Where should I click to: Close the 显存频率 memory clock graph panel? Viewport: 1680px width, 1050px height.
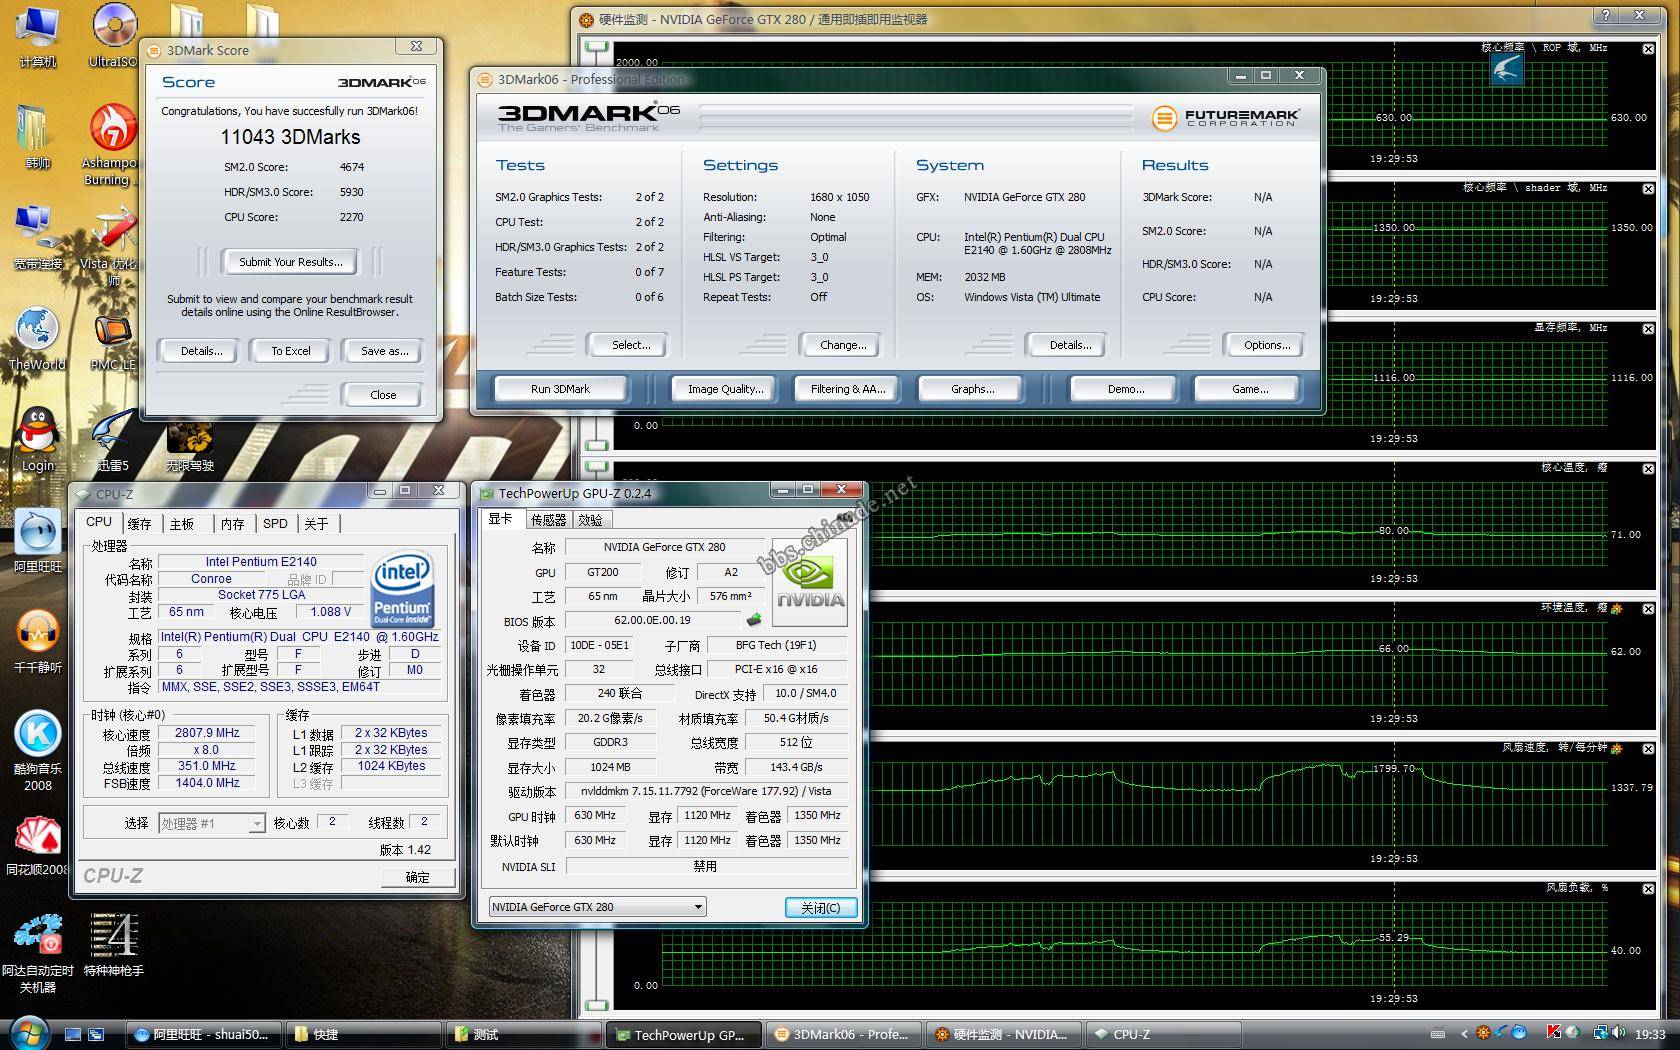[x=1648, y=328]
